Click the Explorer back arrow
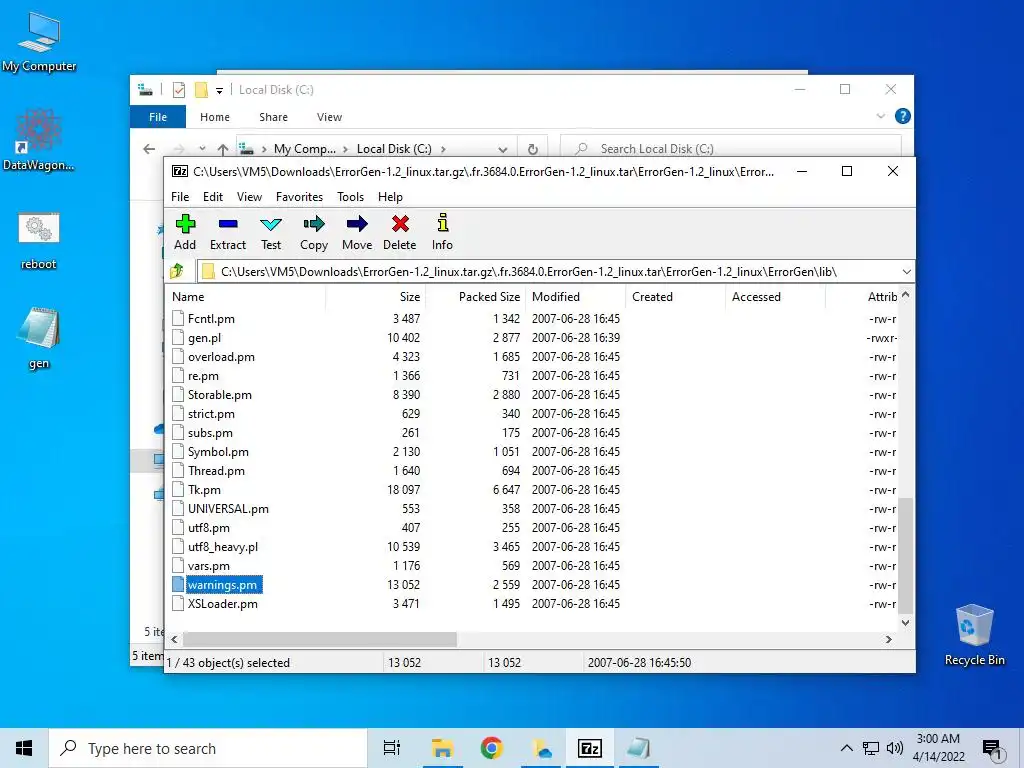1024x768 pixels. [149, 149]
